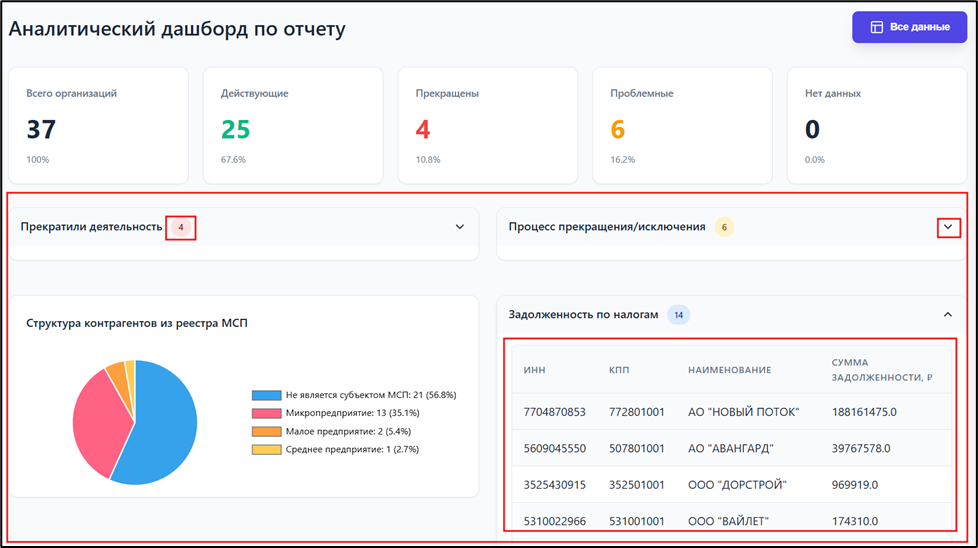Click the yellow badge showing 6

coord(724,227)
